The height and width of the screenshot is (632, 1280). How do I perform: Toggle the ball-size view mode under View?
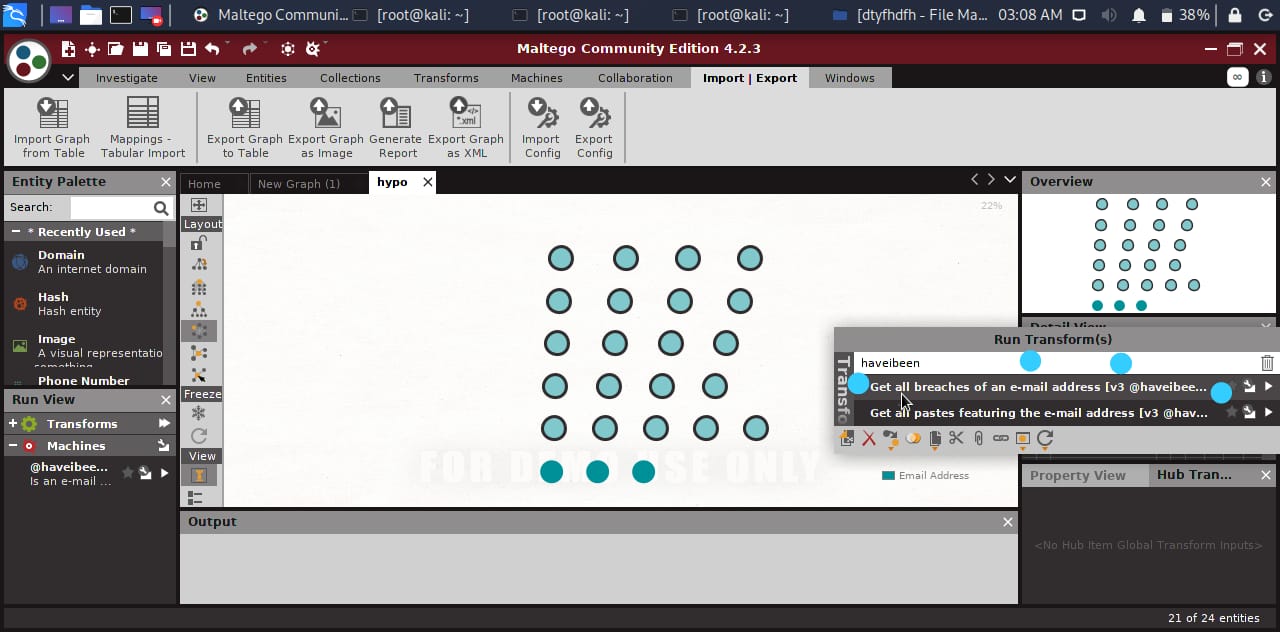click(x=199, y=477)
